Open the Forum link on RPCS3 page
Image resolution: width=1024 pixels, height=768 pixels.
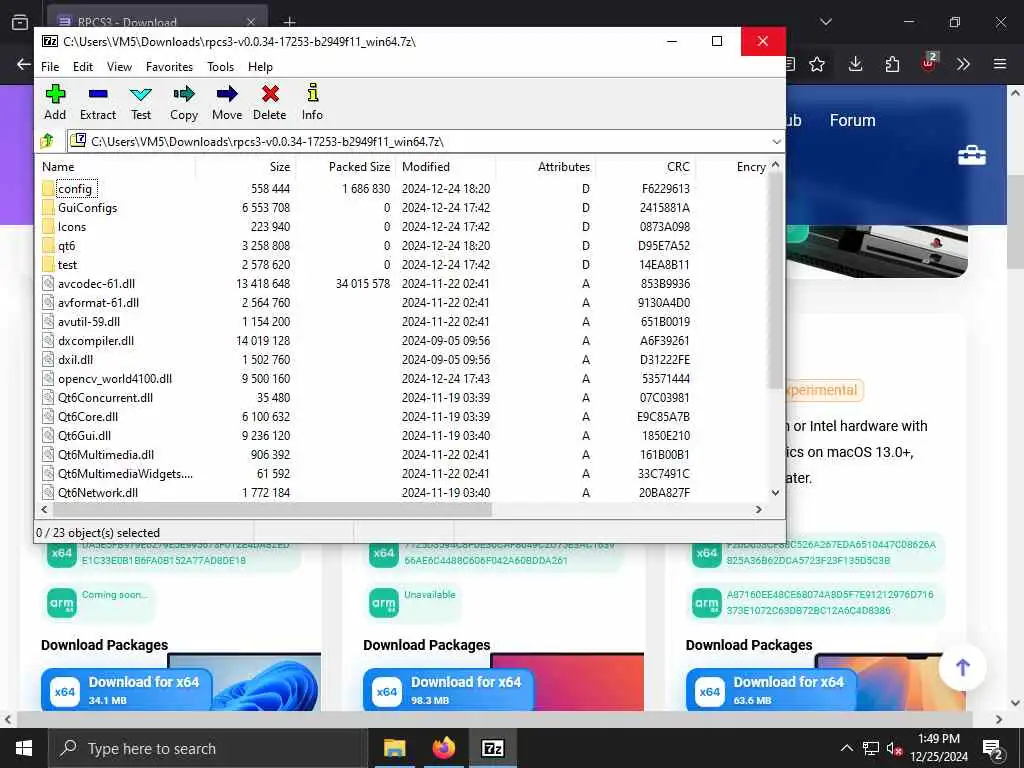[x=852, y=120]
